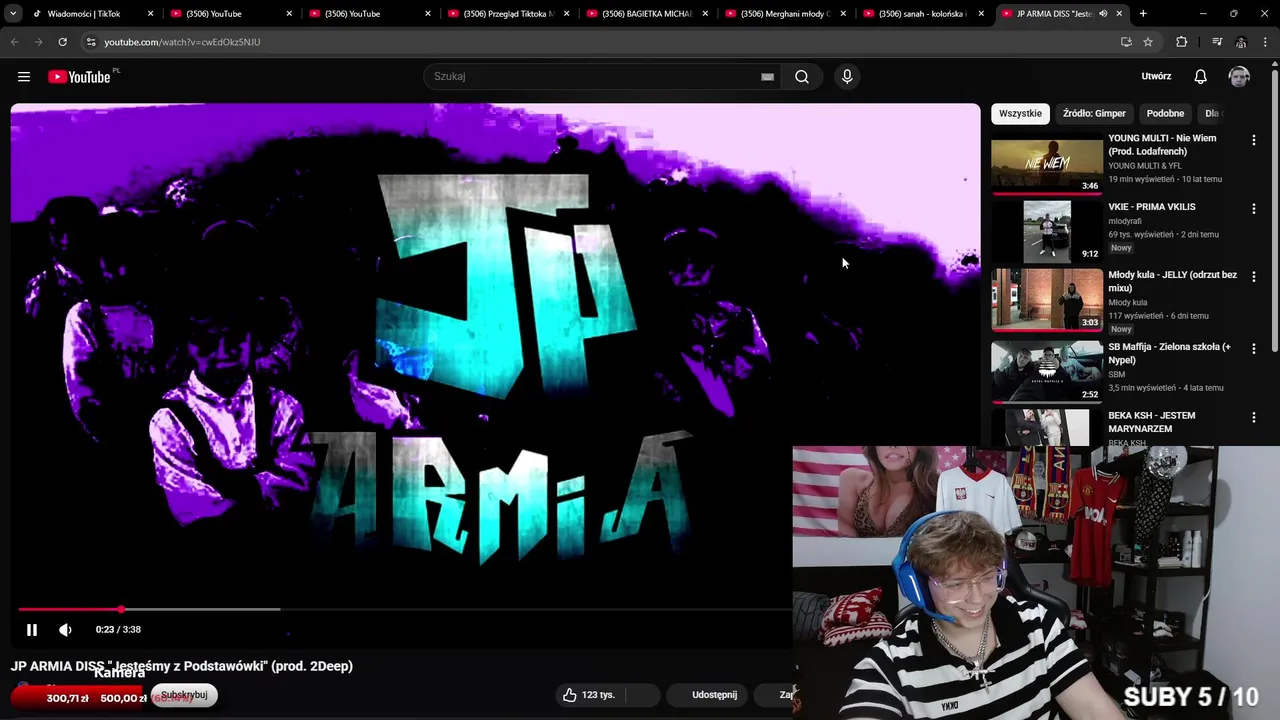
Task: Select the Źródło: Gimper filter chip
Action: 1094,114
